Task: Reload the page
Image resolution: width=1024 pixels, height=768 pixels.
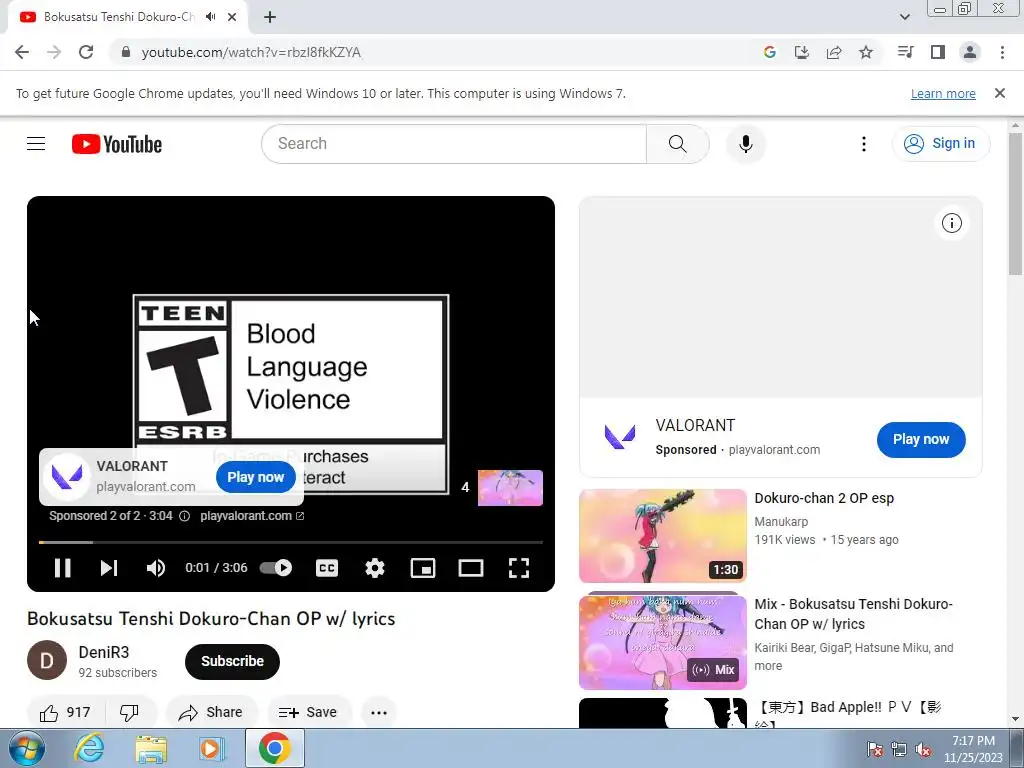Action: click(86, 52)
